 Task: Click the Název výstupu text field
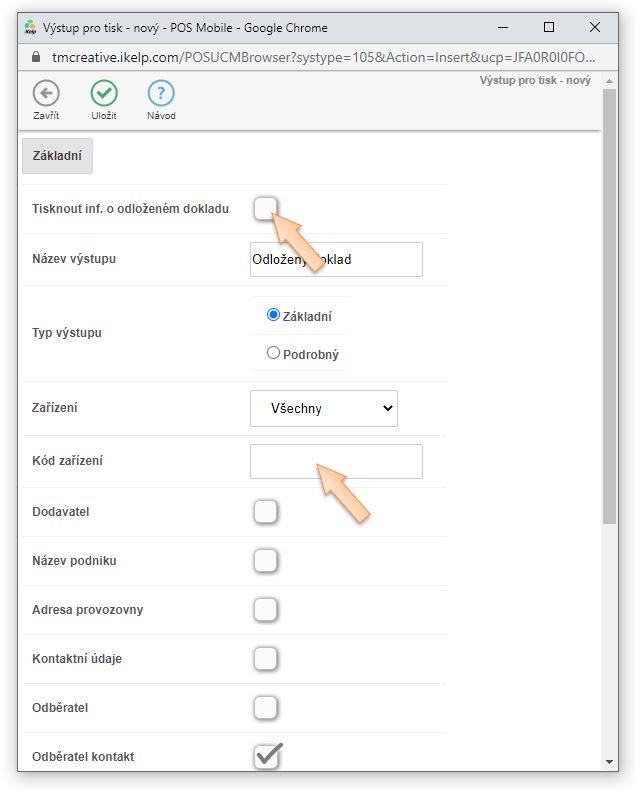pyautogui.click(x=336, y=259)
